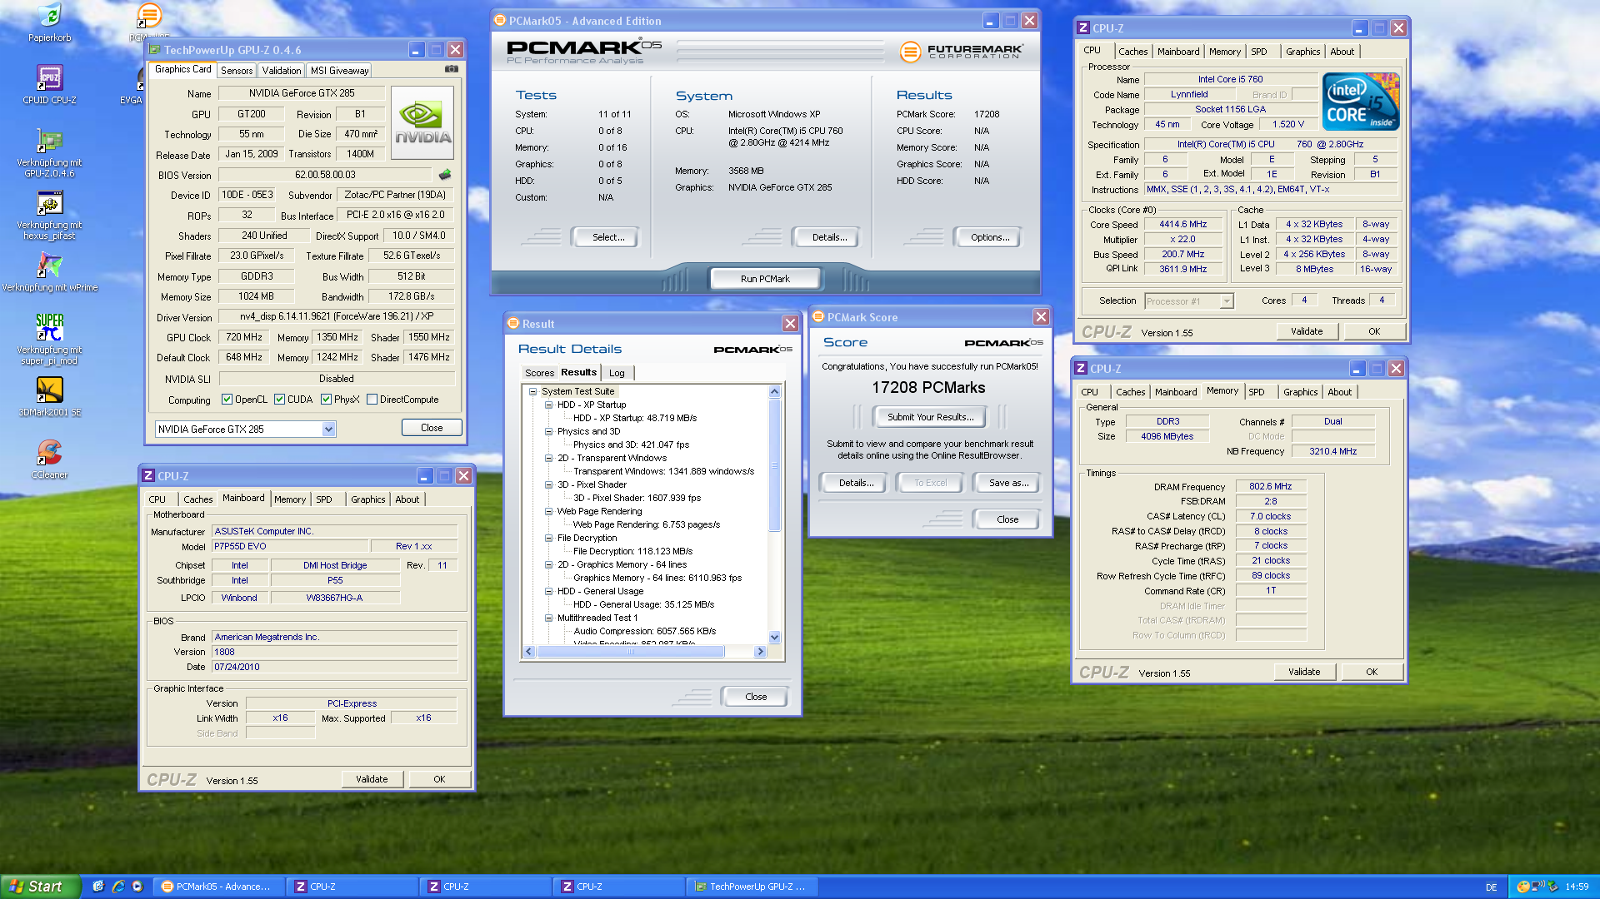Click the Options... button under Results
This screenshot has height=899, width=1600.
point(990,237)
